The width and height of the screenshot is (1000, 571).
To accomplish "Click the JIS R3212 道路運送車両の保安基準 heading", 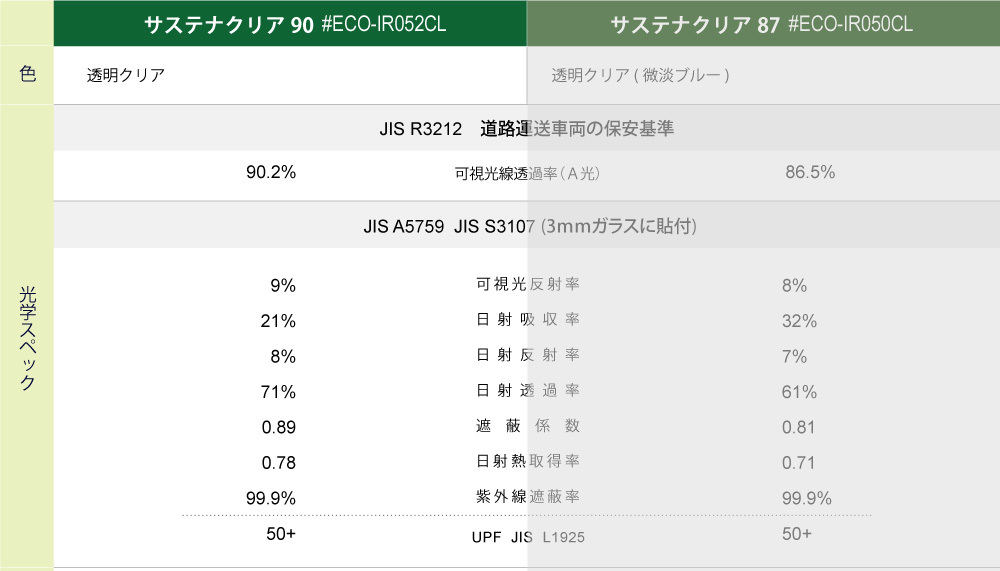I will 526,128.
